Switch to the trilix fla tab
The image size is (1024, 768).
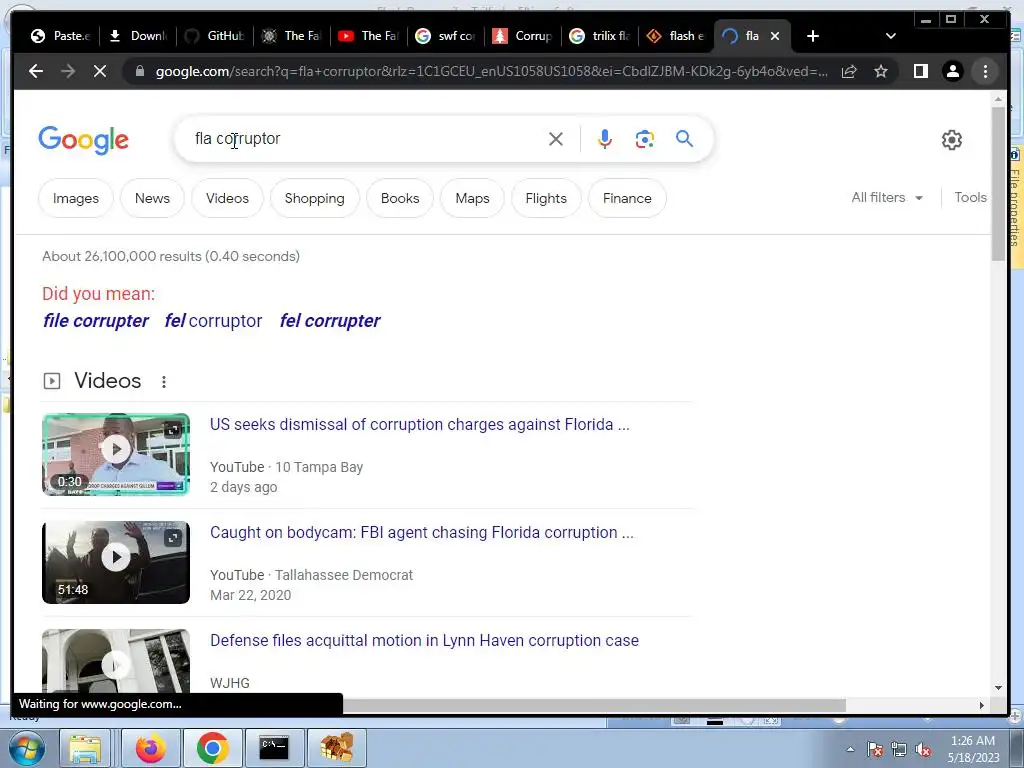pos(600,36)
